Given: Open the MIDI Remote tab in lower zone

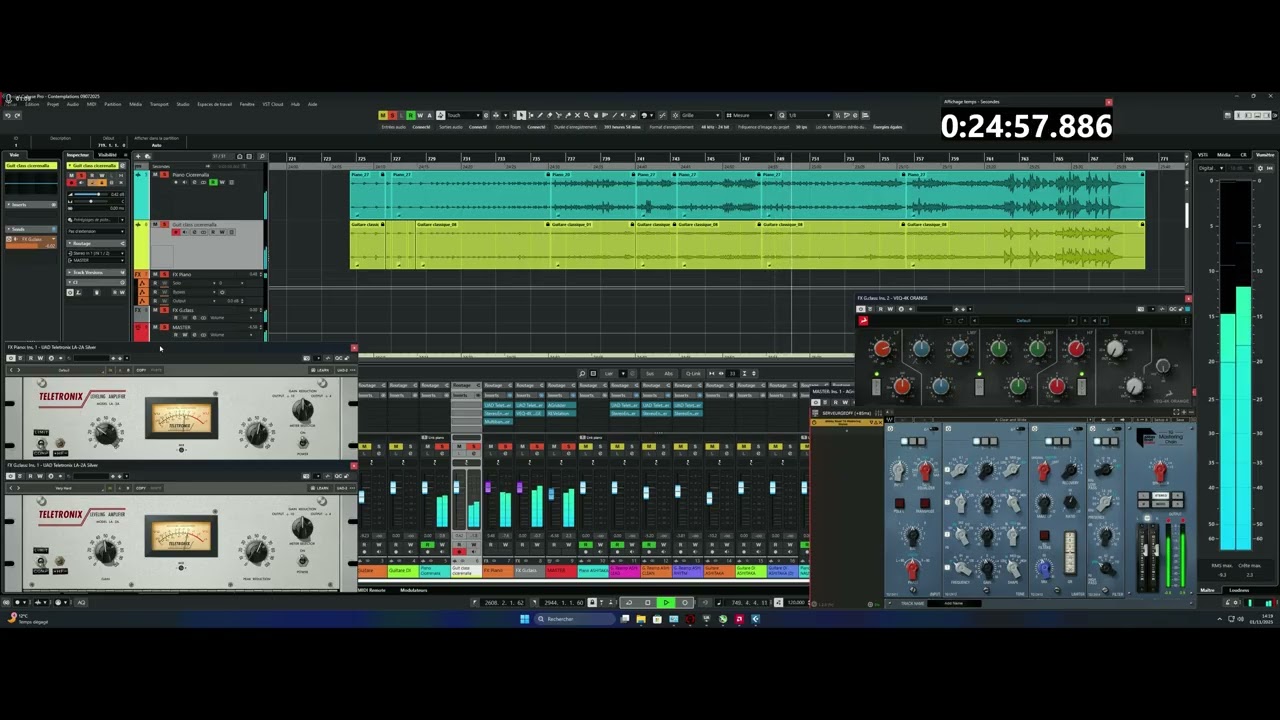Looking at the screenshot, I should tap(371, 590).
